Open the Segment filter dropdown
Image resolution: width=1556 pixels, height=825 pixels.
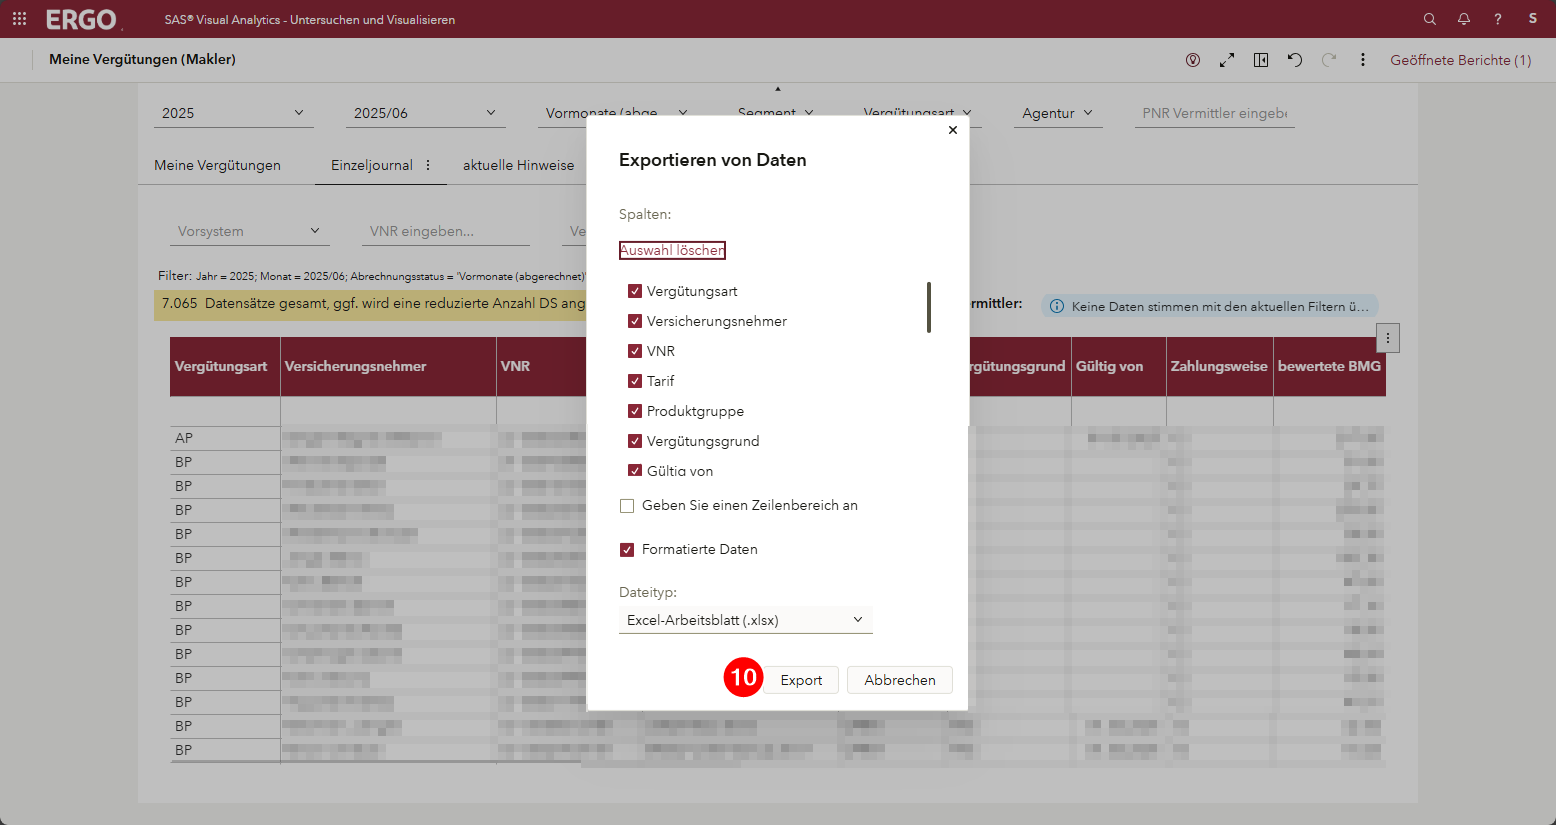point(775,113)
